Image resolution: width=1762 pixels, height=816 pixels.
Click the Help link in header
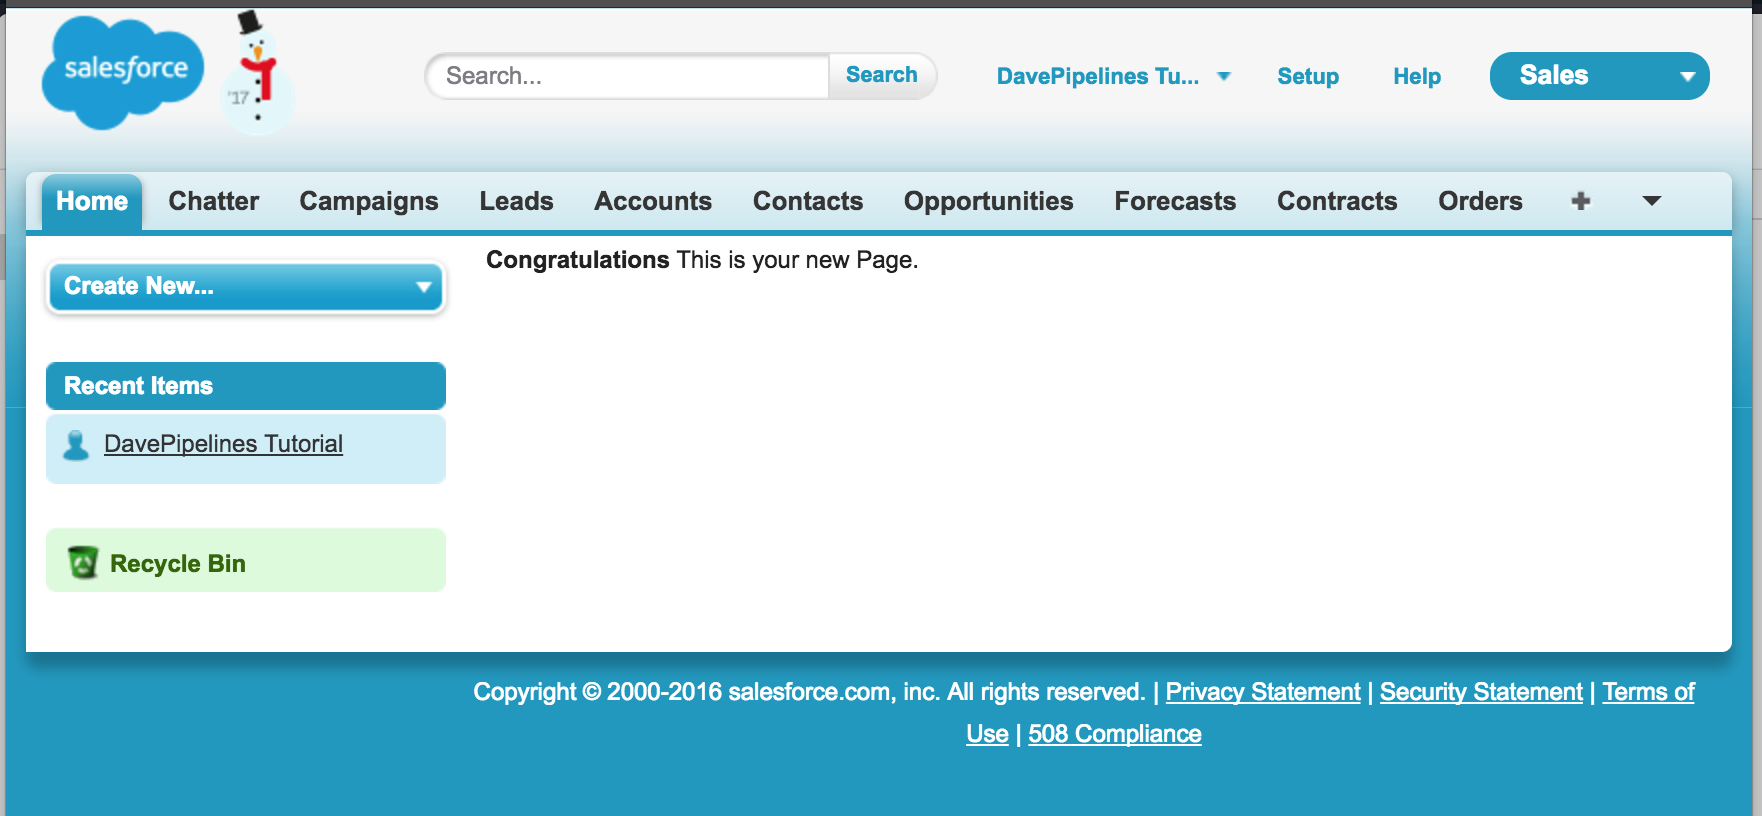1416,76
